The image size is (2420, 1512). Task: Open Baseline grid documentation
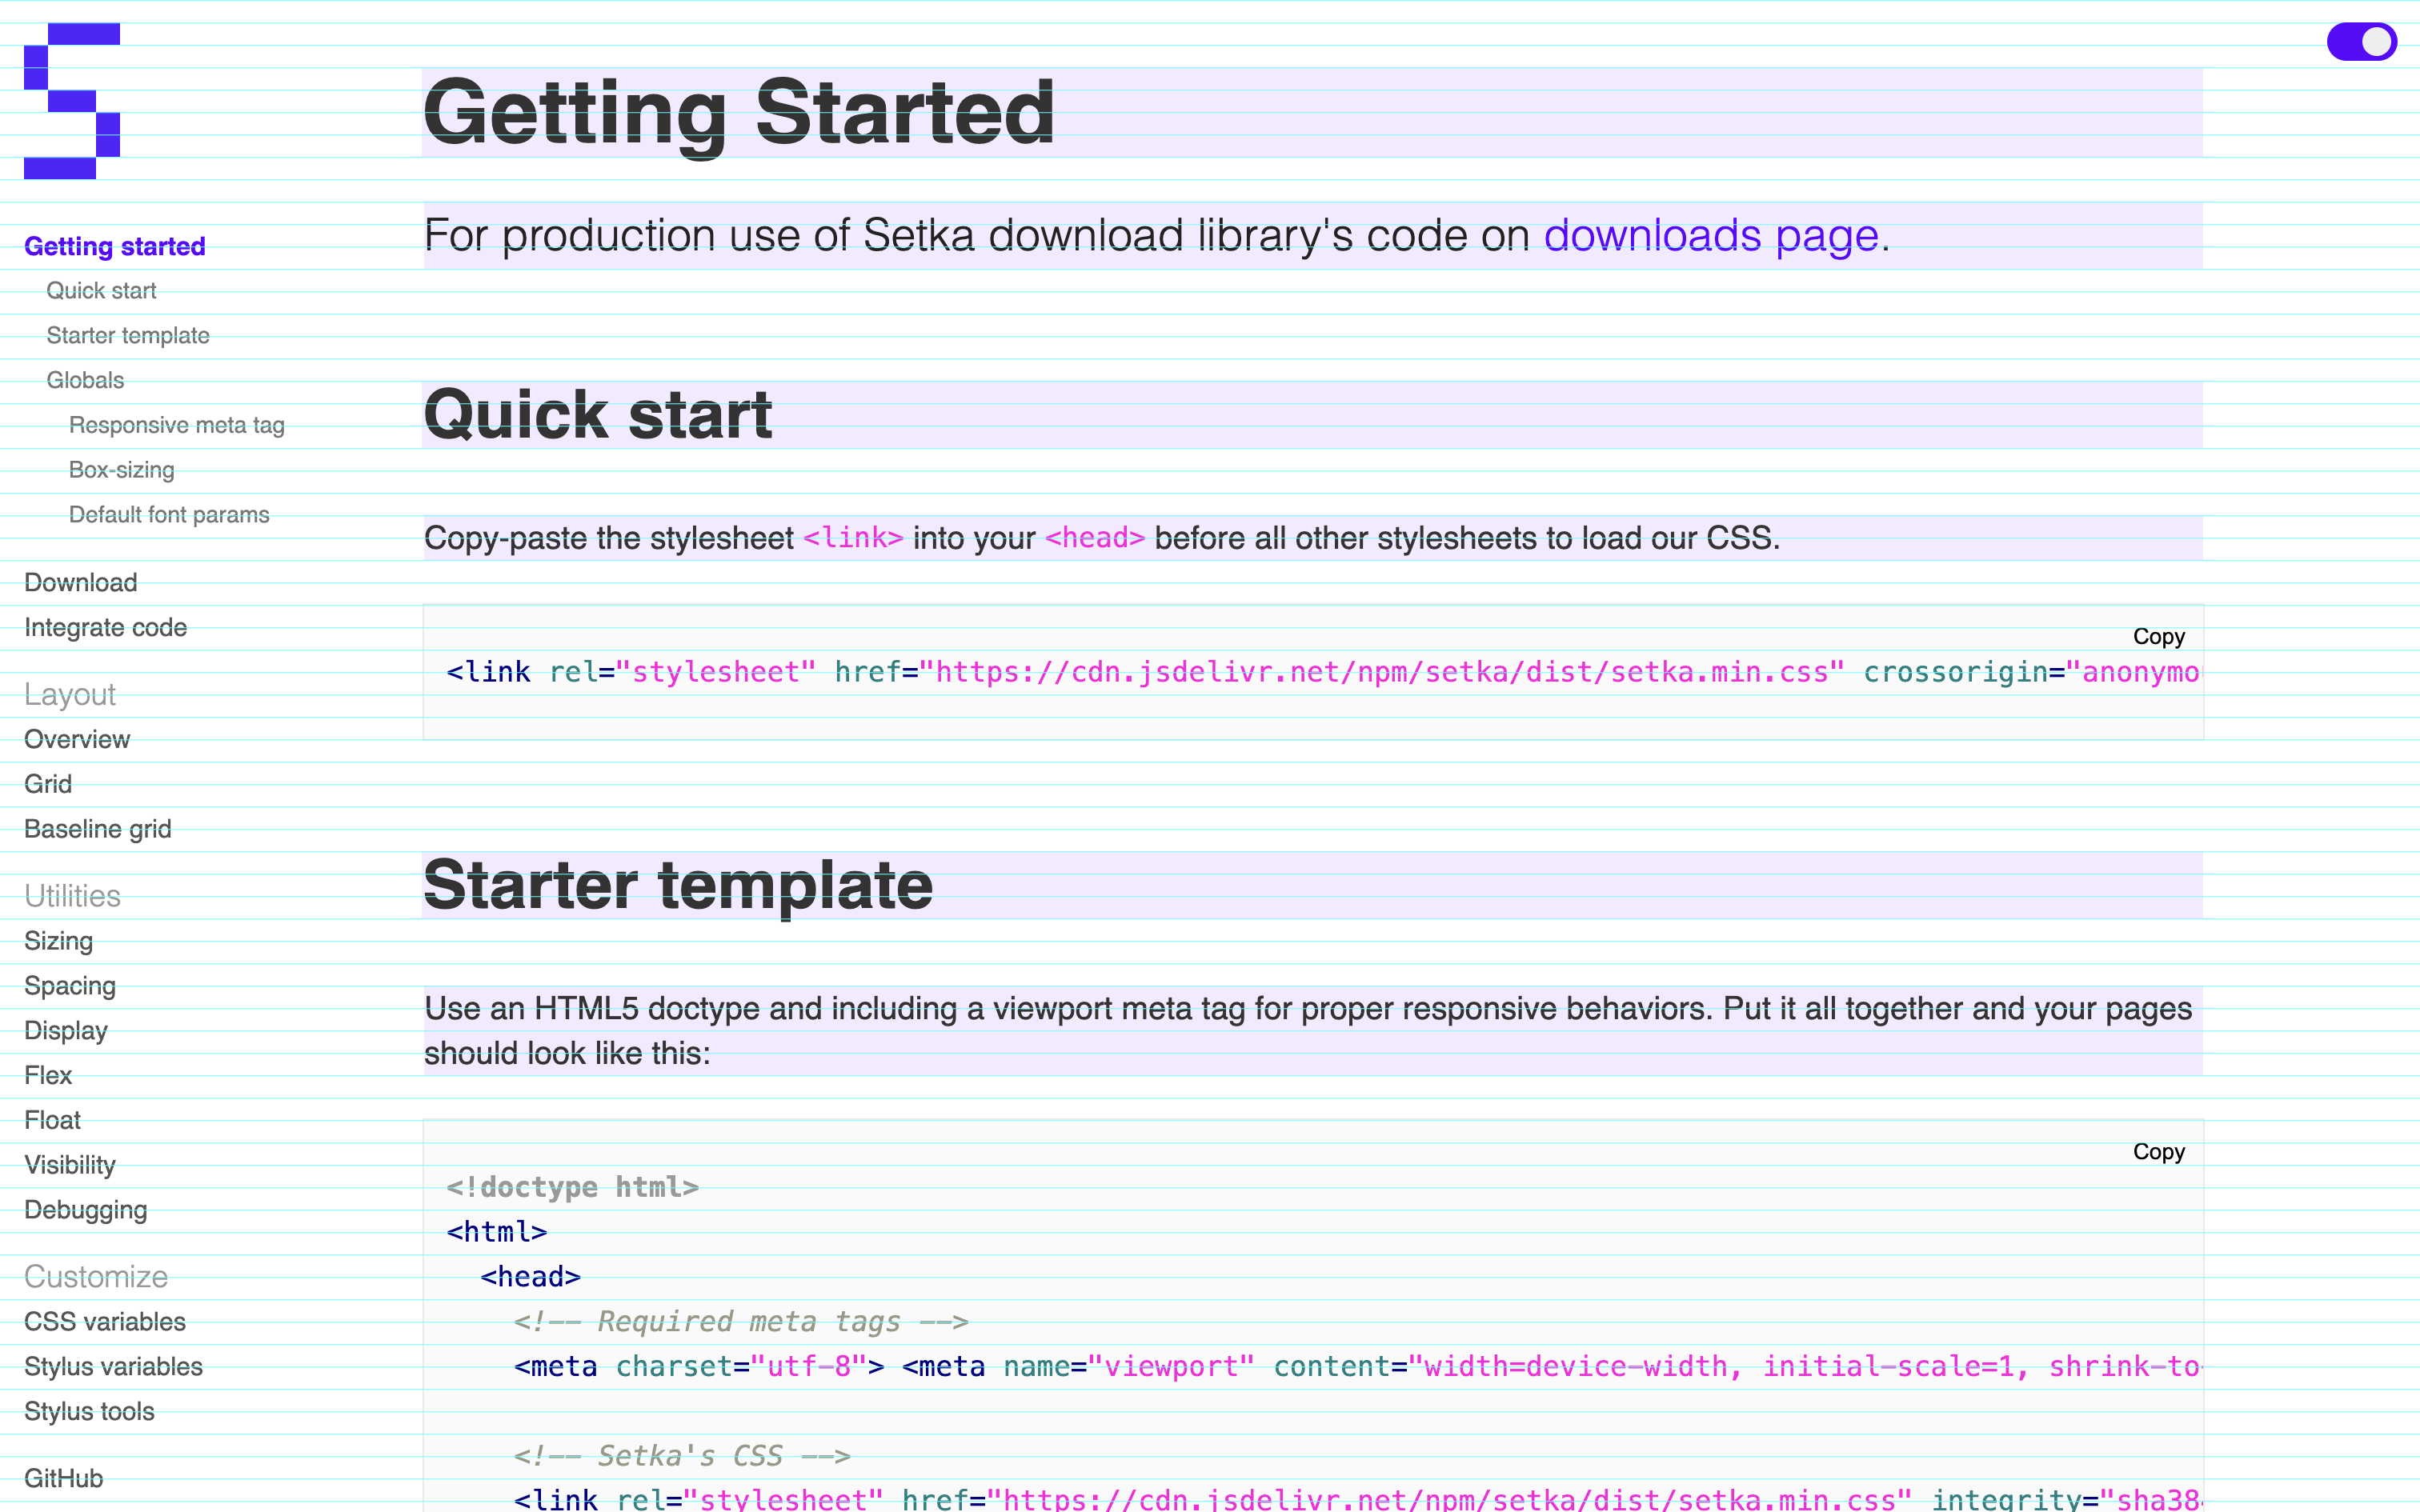coord(97,830)
